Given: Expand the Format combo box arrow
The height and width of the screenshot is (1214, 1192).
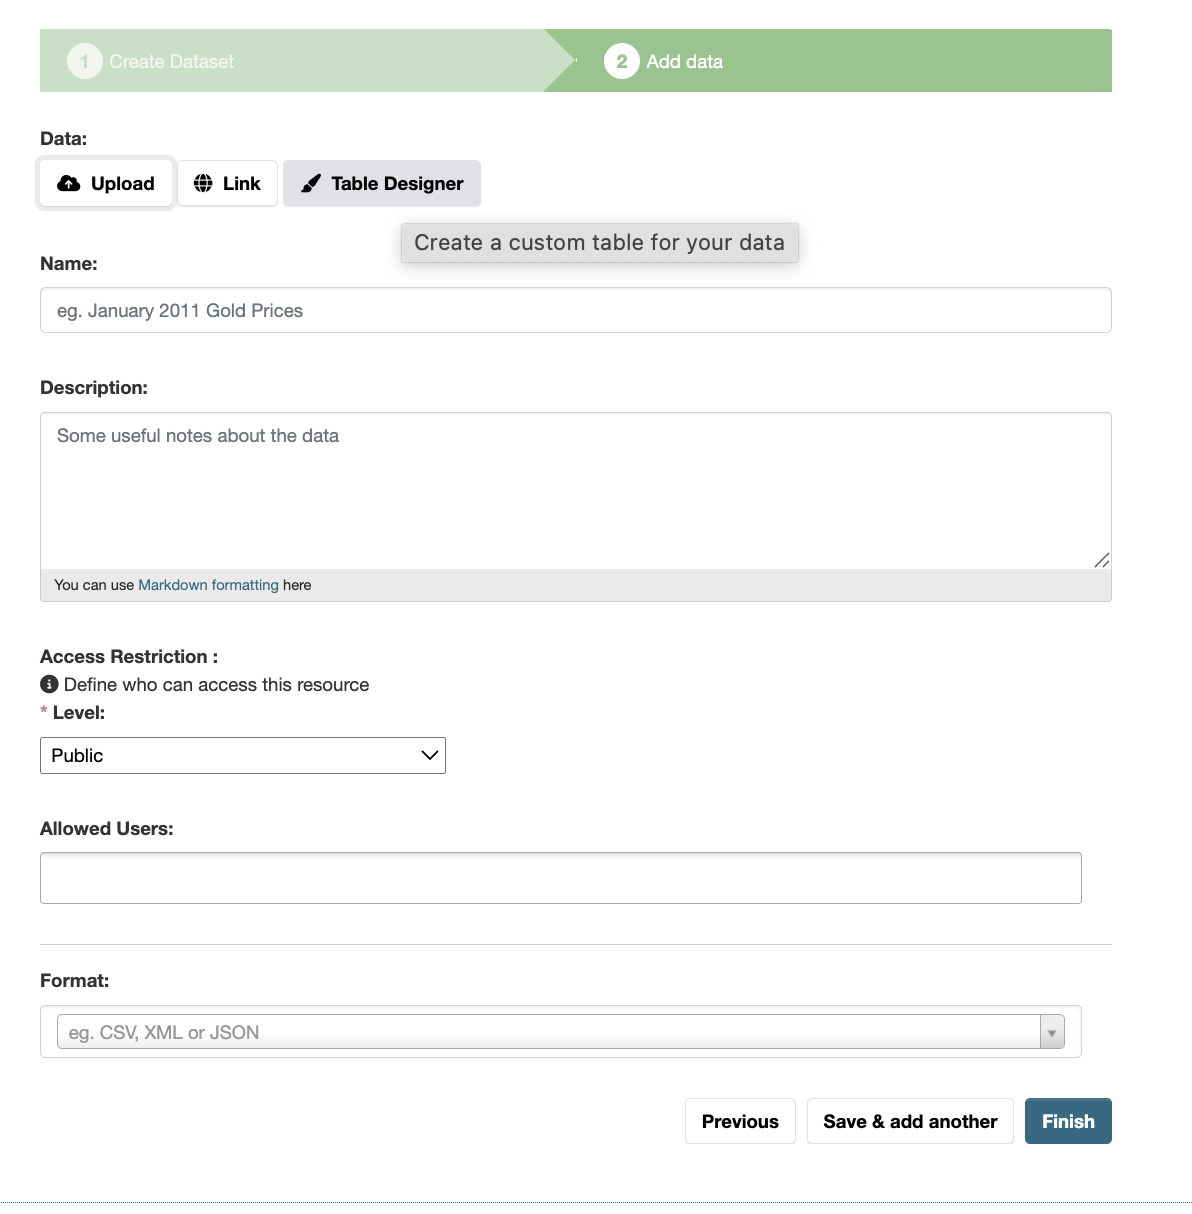Looking at the screenshot, I should click(x=1052, y=1032).
